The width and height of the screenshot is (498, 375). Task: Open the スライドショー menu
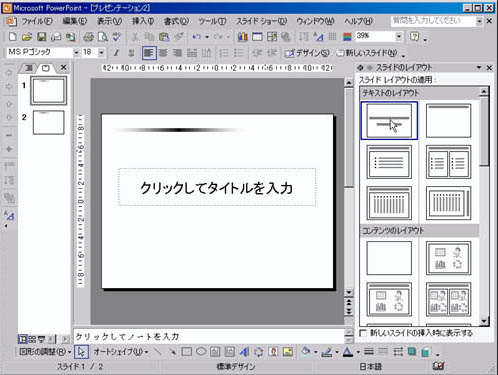coord(261,21)
